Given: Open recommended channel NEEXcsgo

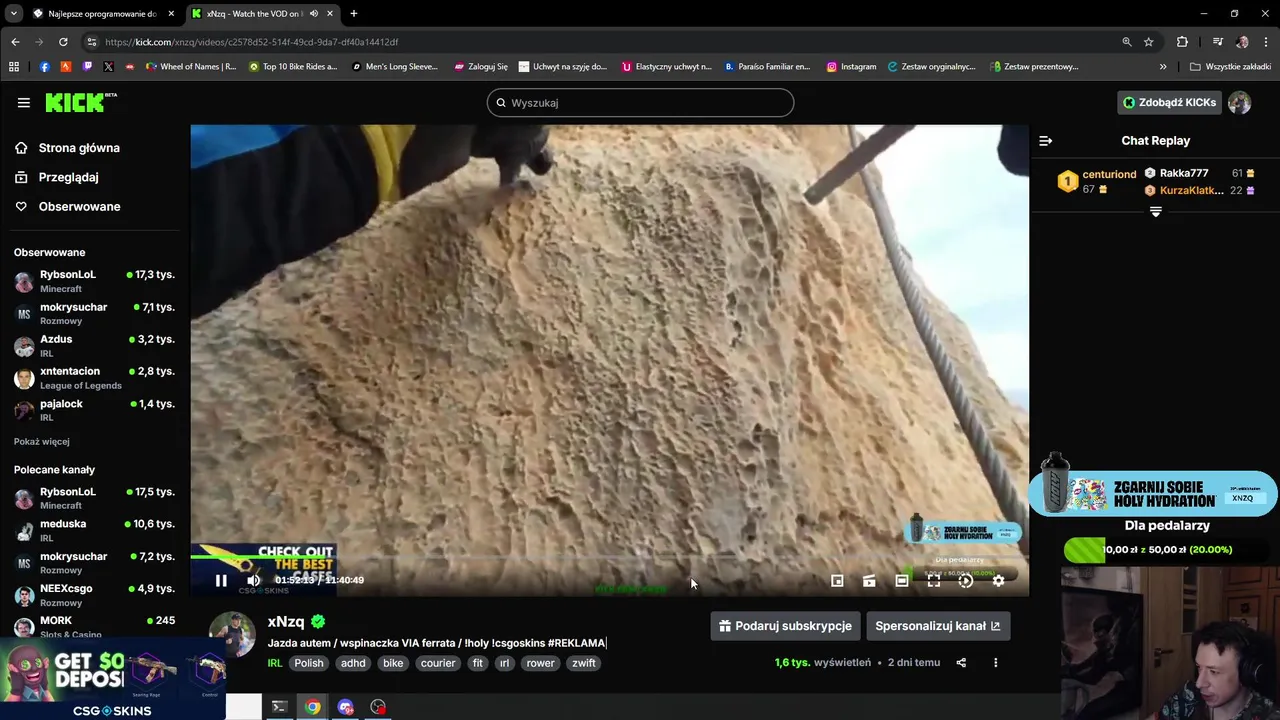Looking at the screenshot, I should (95, 595).
